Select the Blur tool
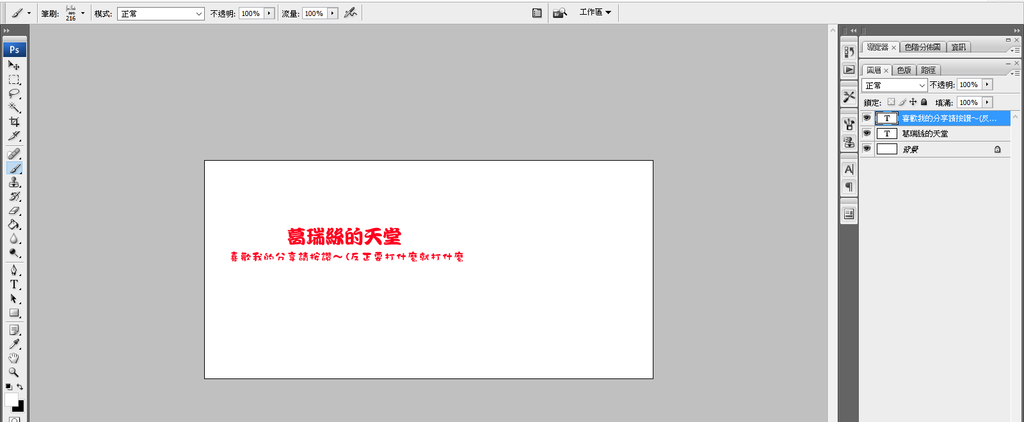The image size is (1024, 422). point(14,239)
